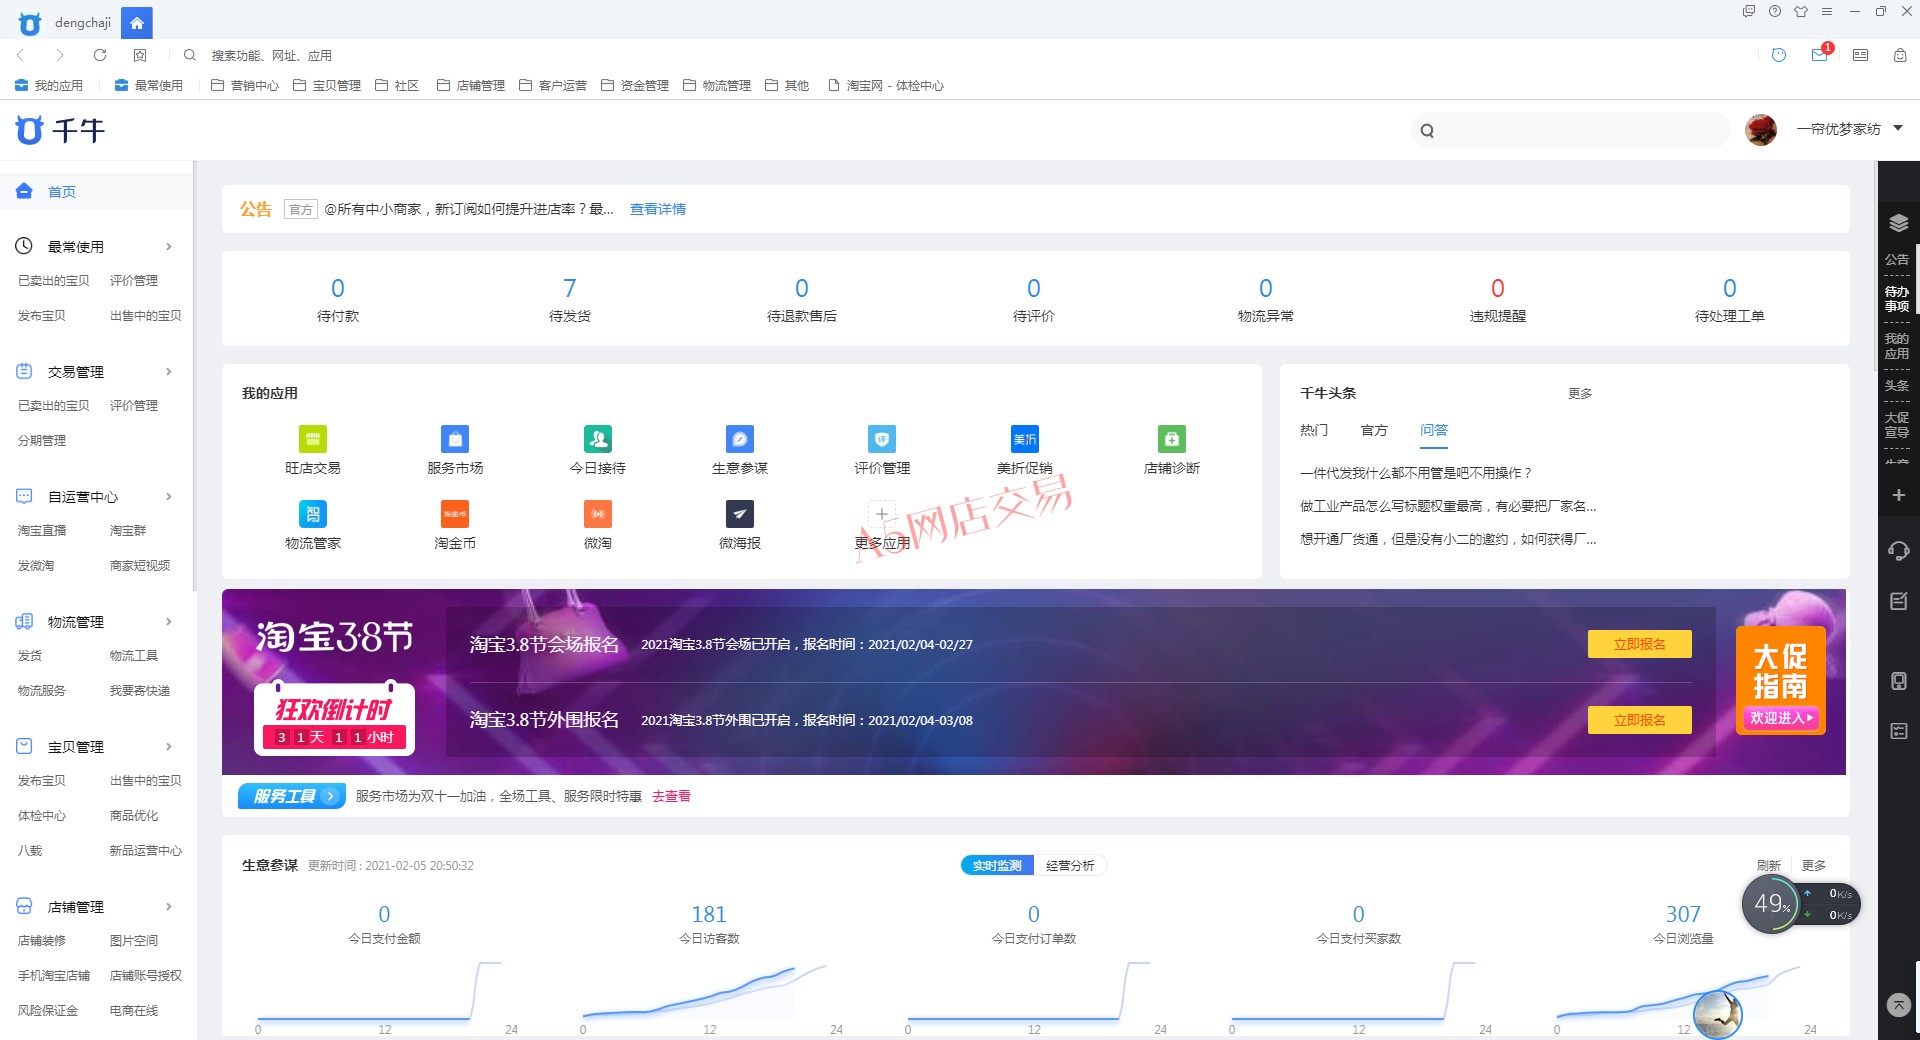The width and height of the screenshot is (1920, 1040).
Task: Click the edit note icon in right sidebar
Action: [1898, 601]
